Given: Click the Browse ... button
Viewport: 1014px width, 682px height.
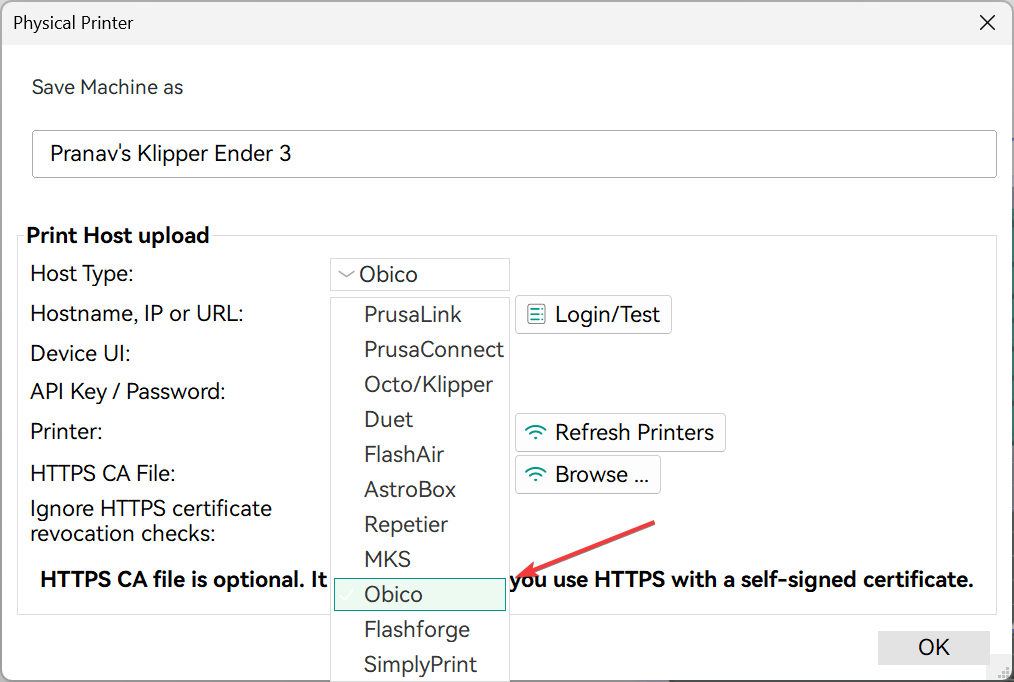Looking at the screenshot, I should pyautogui.click(x=588, y=474).
